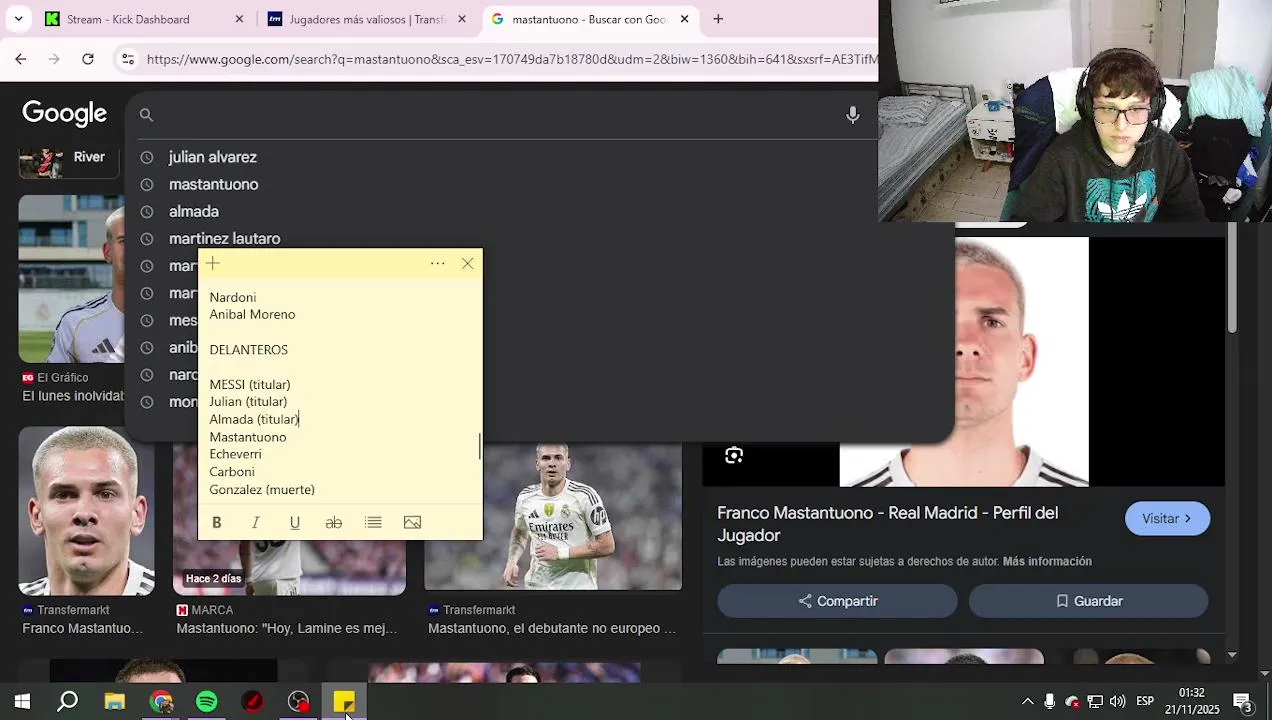Open Windows taskbar search
The image size is (1272, 720).
[x=68, y=702]
